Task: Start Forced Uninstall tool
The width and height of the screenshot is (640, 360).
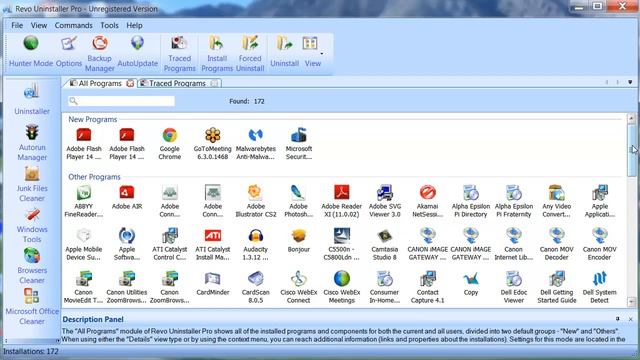Action: (250, 54)
